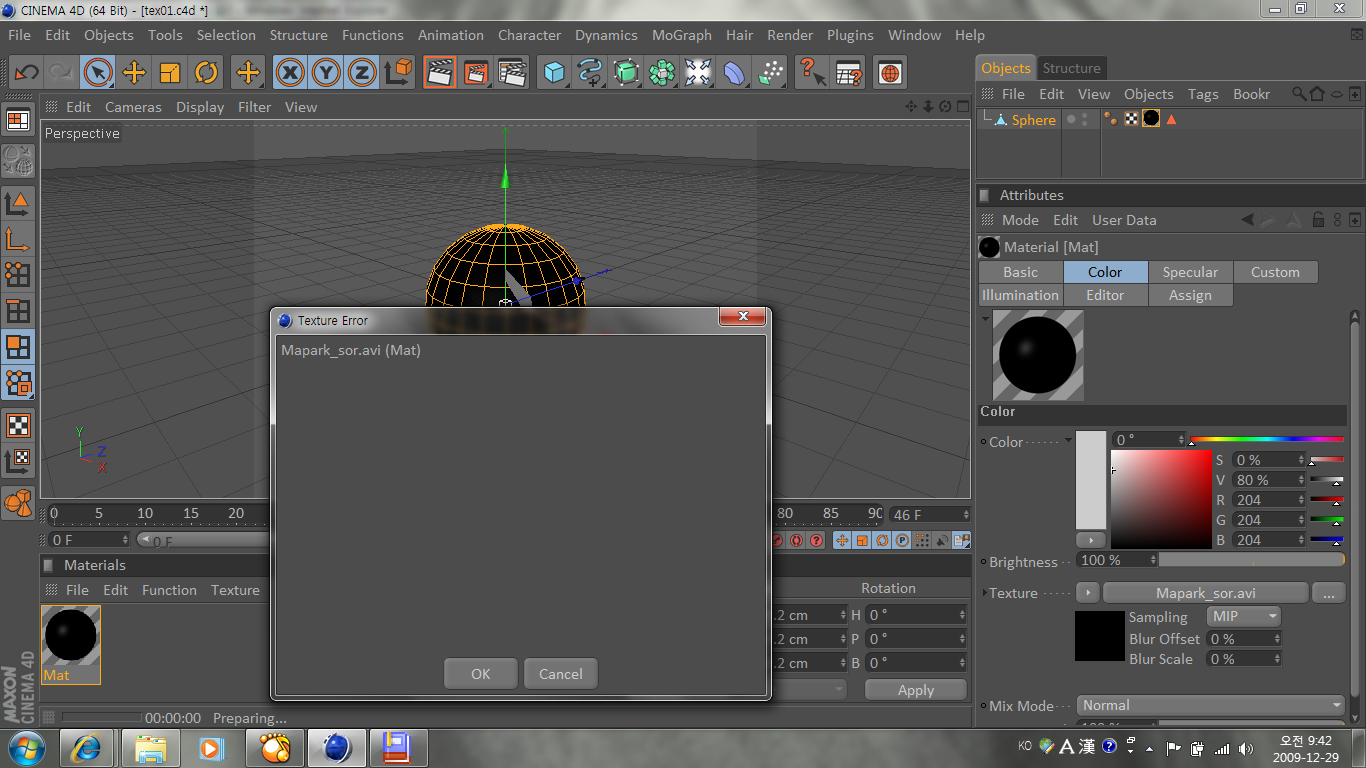Image resolution: width=1366 pixels, height=768 pixels.
Task: Toggle the Z-axis lock
Action: tap(362, 72)
